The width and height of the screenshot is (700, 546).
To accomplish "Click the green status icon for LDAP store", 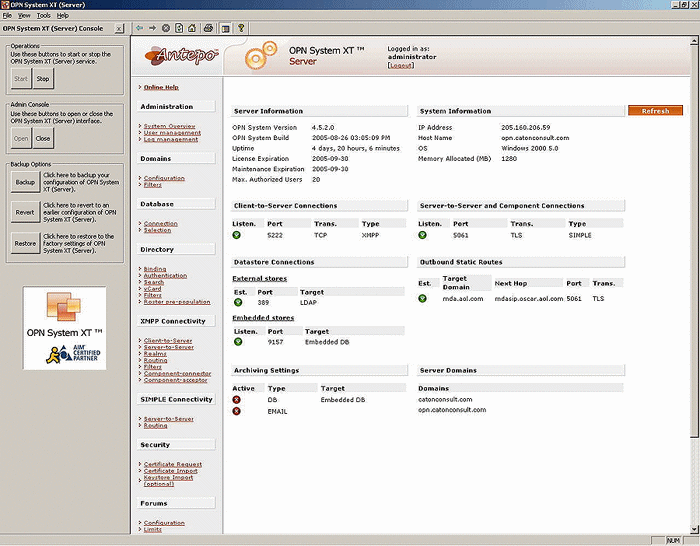I will 238,302.
